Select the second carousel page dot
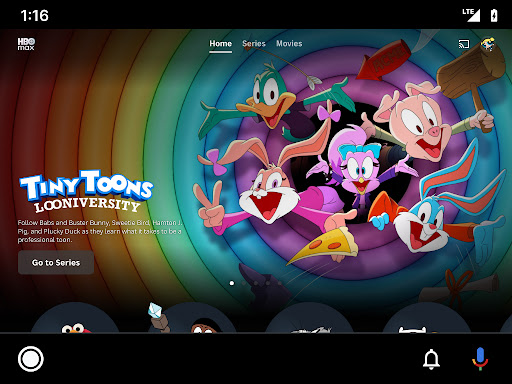512x384 pixels. coord(244,283)
